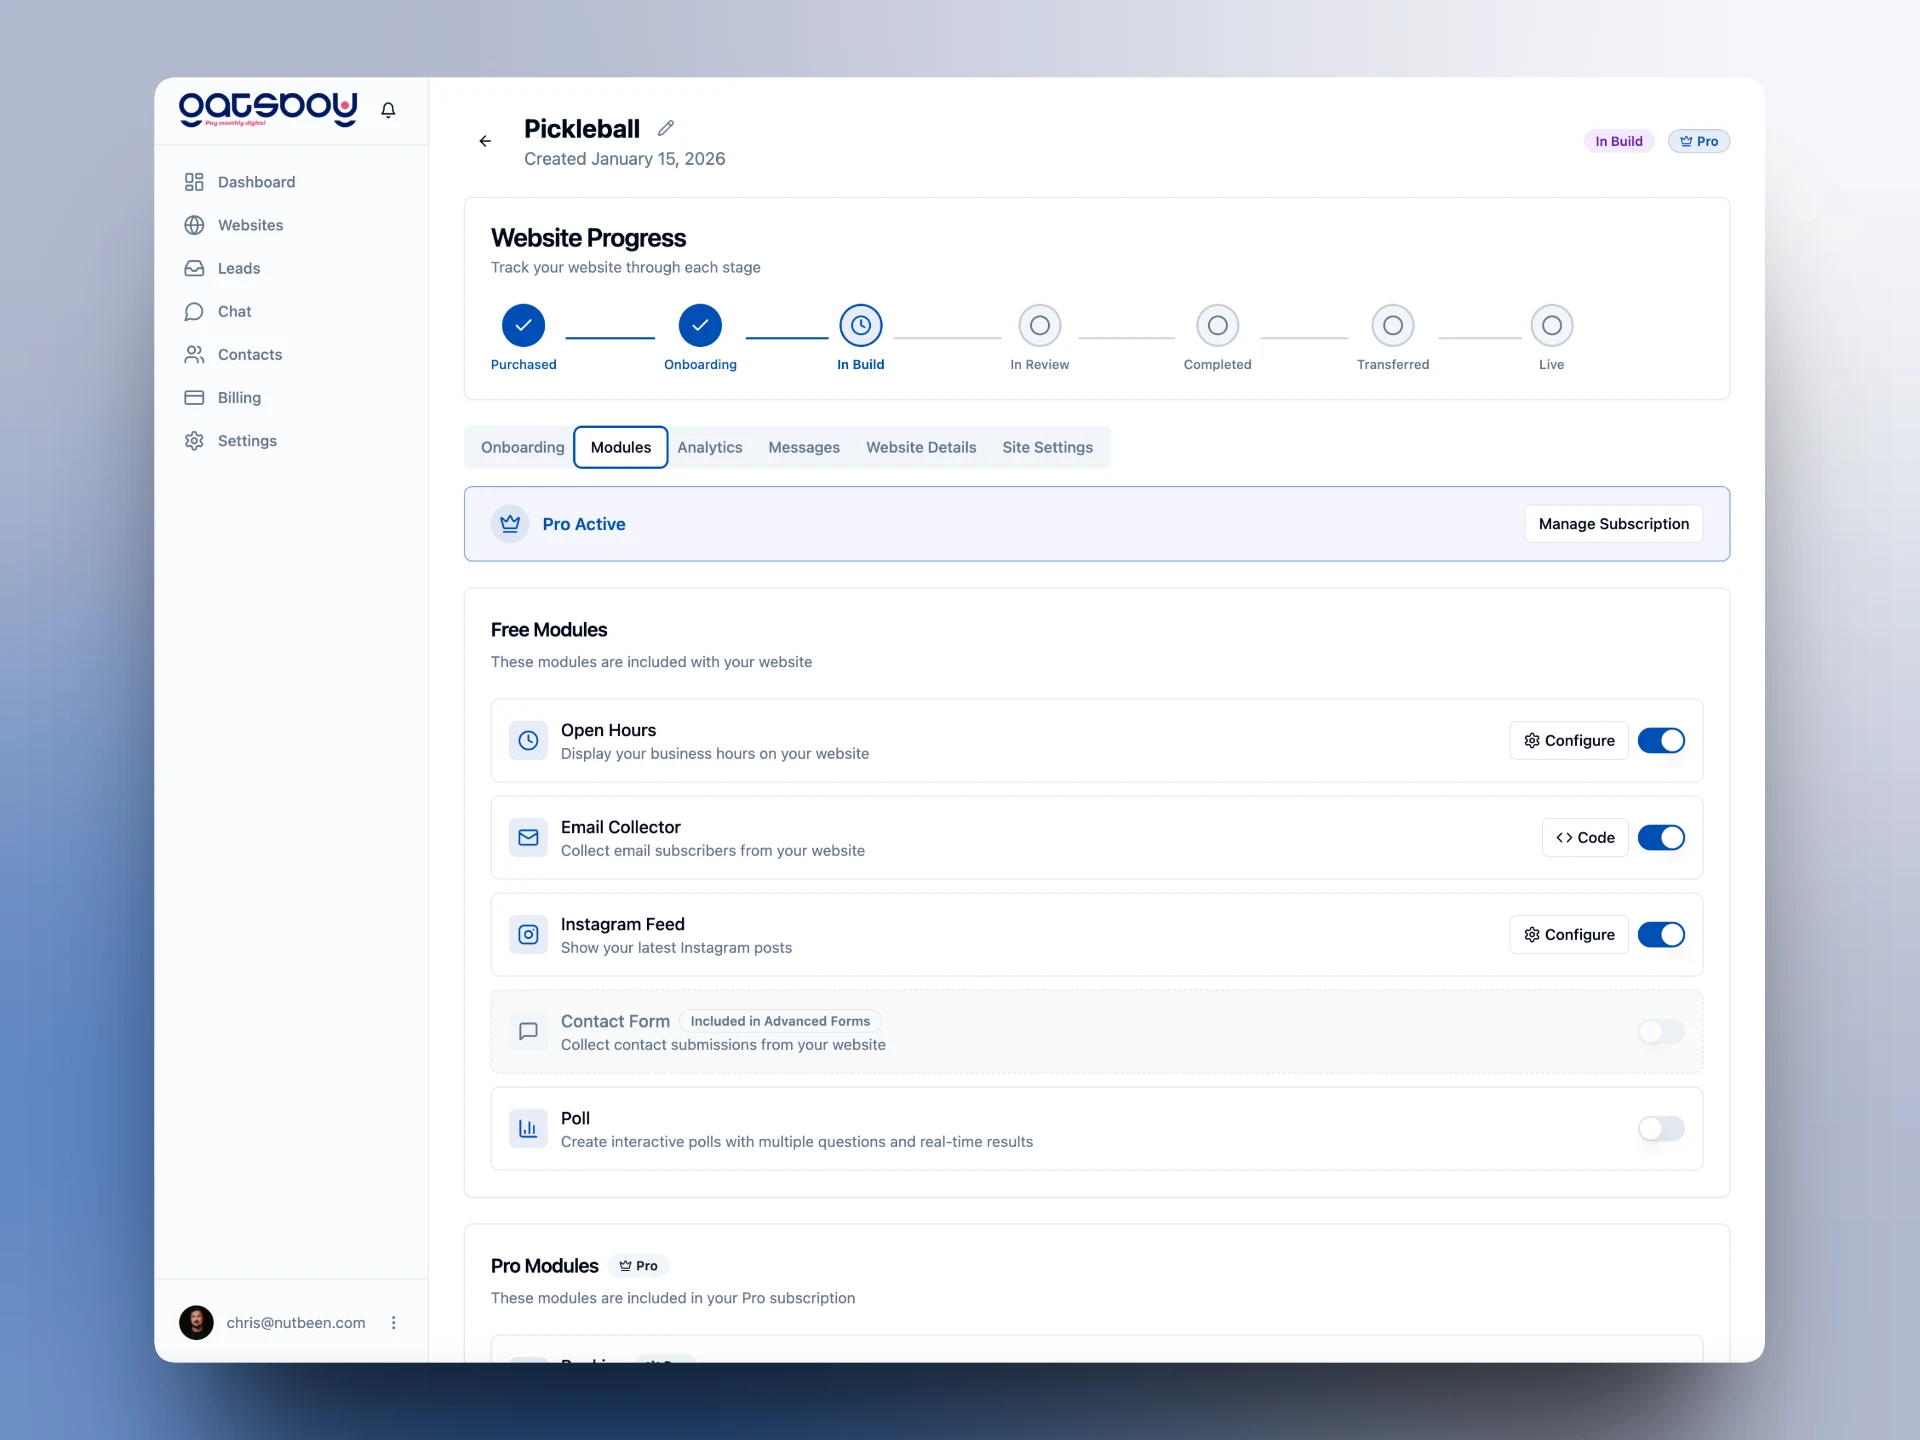Go to Billing in the sidebar
The height and width of the screenshot is (1440, 1920).
click(239, 397)
